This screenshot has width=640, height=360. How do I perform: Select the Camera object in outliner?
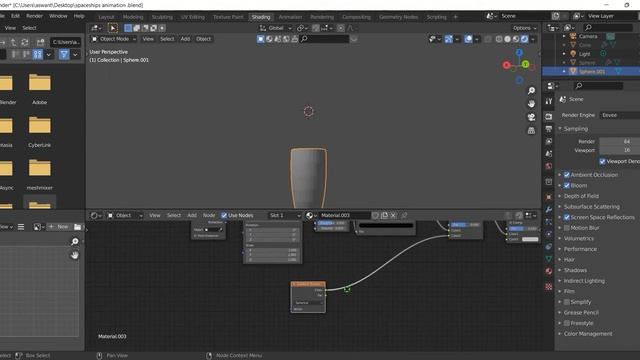click(588, 36)
